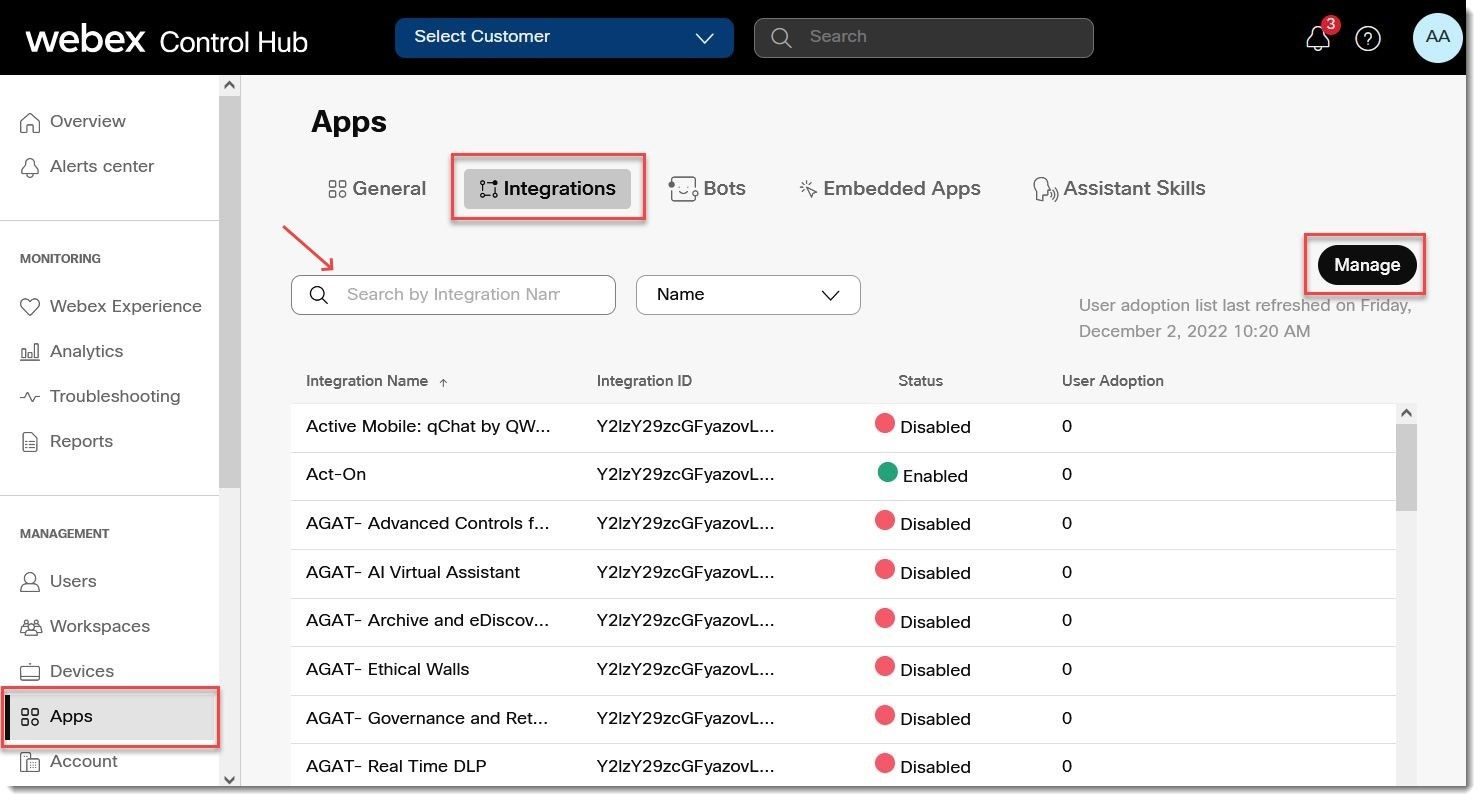The image size is (1481, 801).
Task: Click the Manage button
Action: 1366,265
